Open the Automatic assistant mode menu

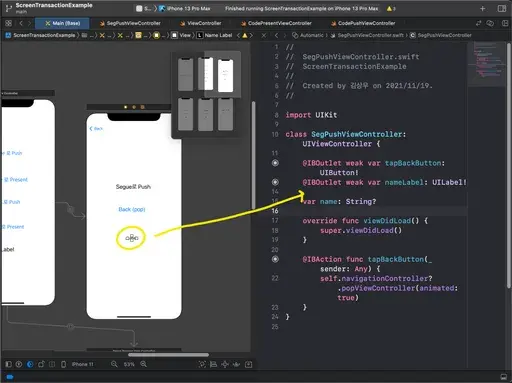pos(308,35)
